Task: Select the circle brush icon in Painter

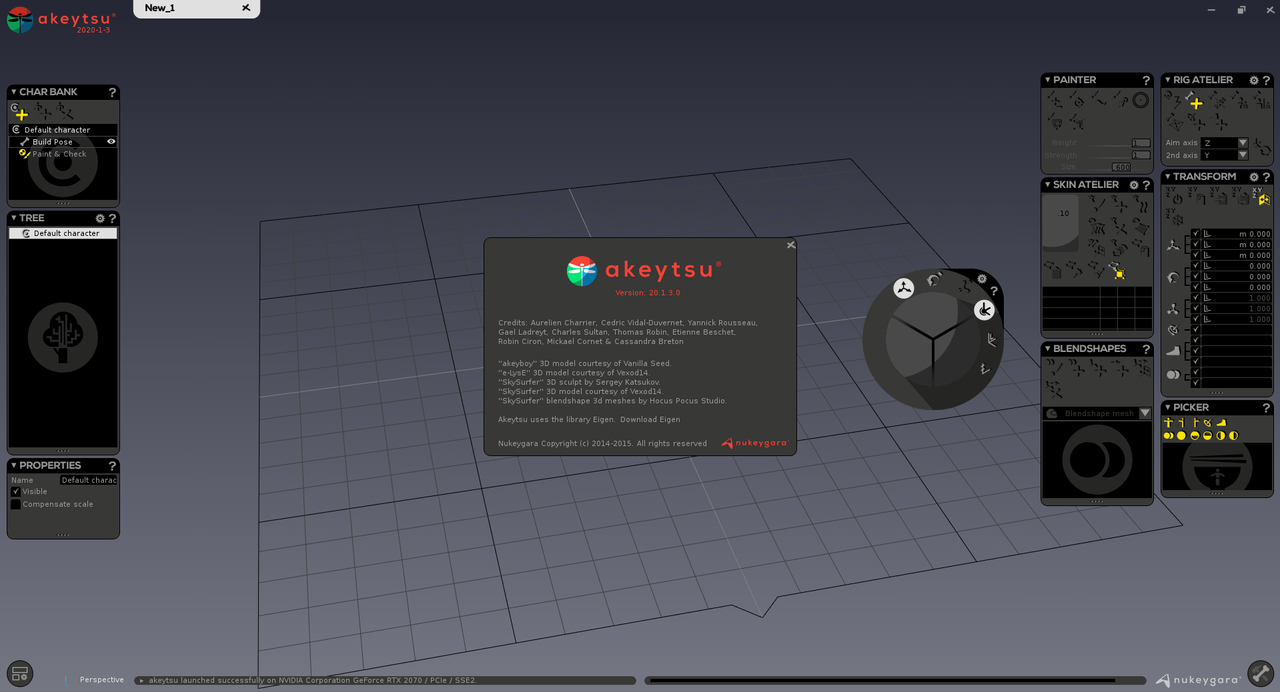Action: click(x=1140, y=100)
